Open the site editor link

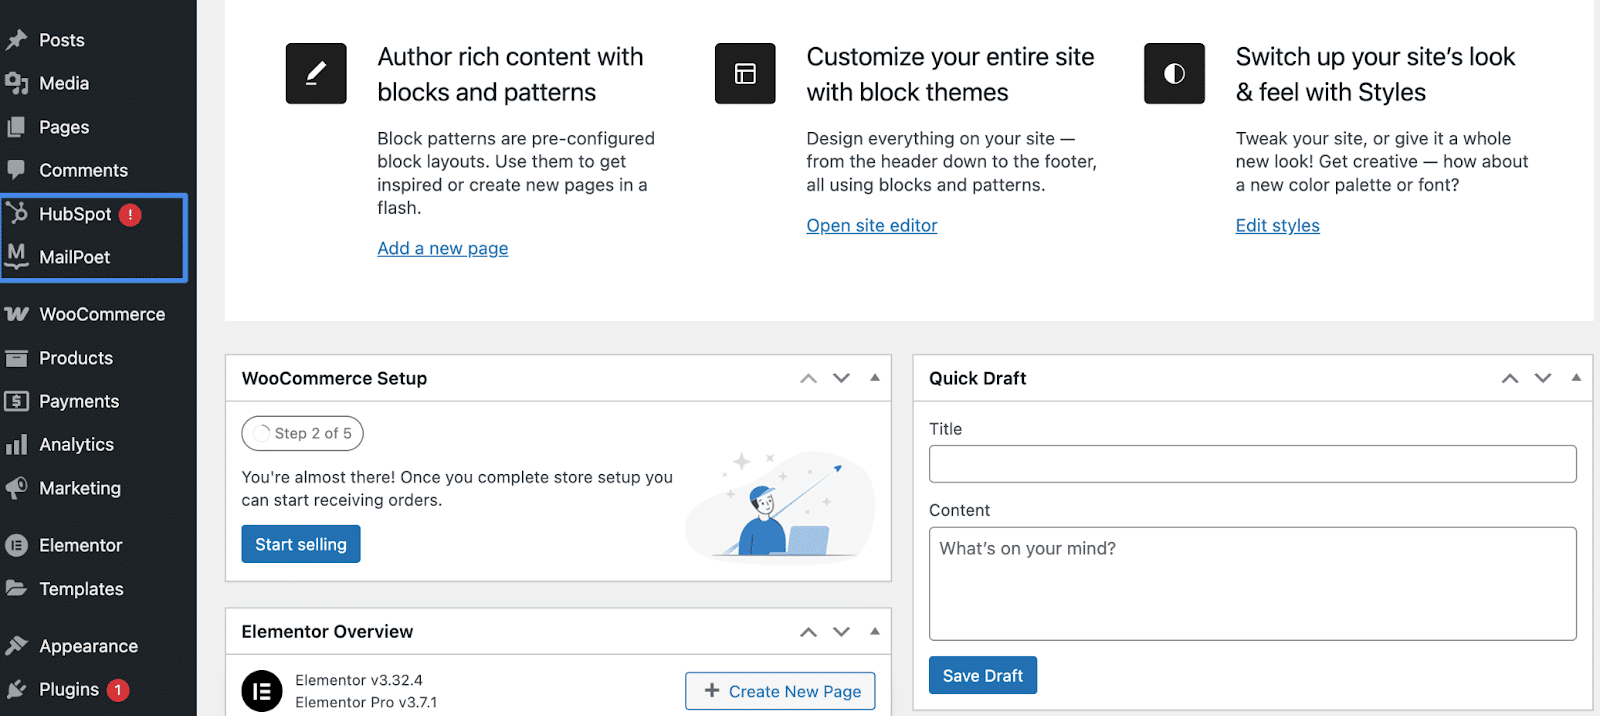[872, 225]
